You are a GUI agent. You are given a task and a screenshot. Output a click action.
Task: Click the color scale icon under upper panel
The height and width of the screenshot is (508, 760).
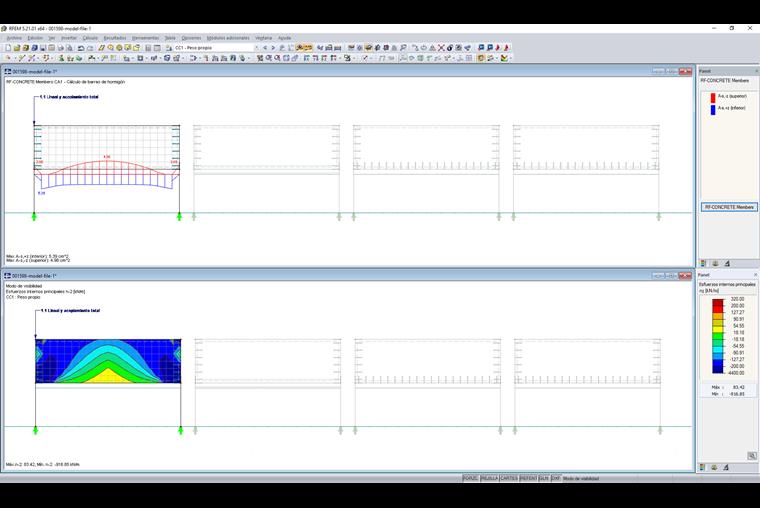[703, 263]
